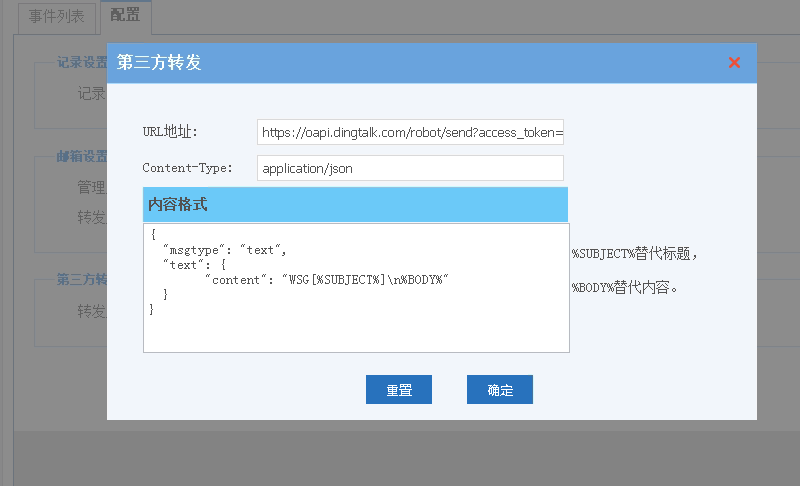
Task: Click the URL地址 input field
Action: point(410,133)
